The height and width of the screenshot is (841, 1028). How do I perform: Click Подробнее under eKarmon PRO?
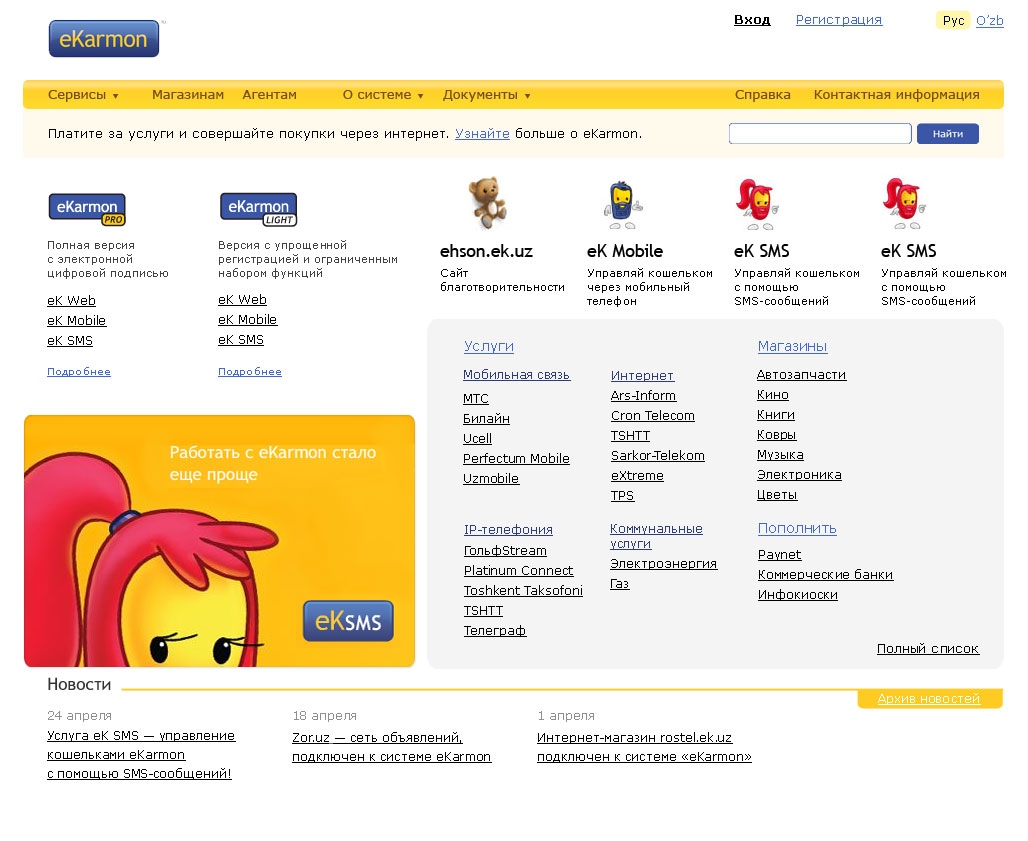79,372
